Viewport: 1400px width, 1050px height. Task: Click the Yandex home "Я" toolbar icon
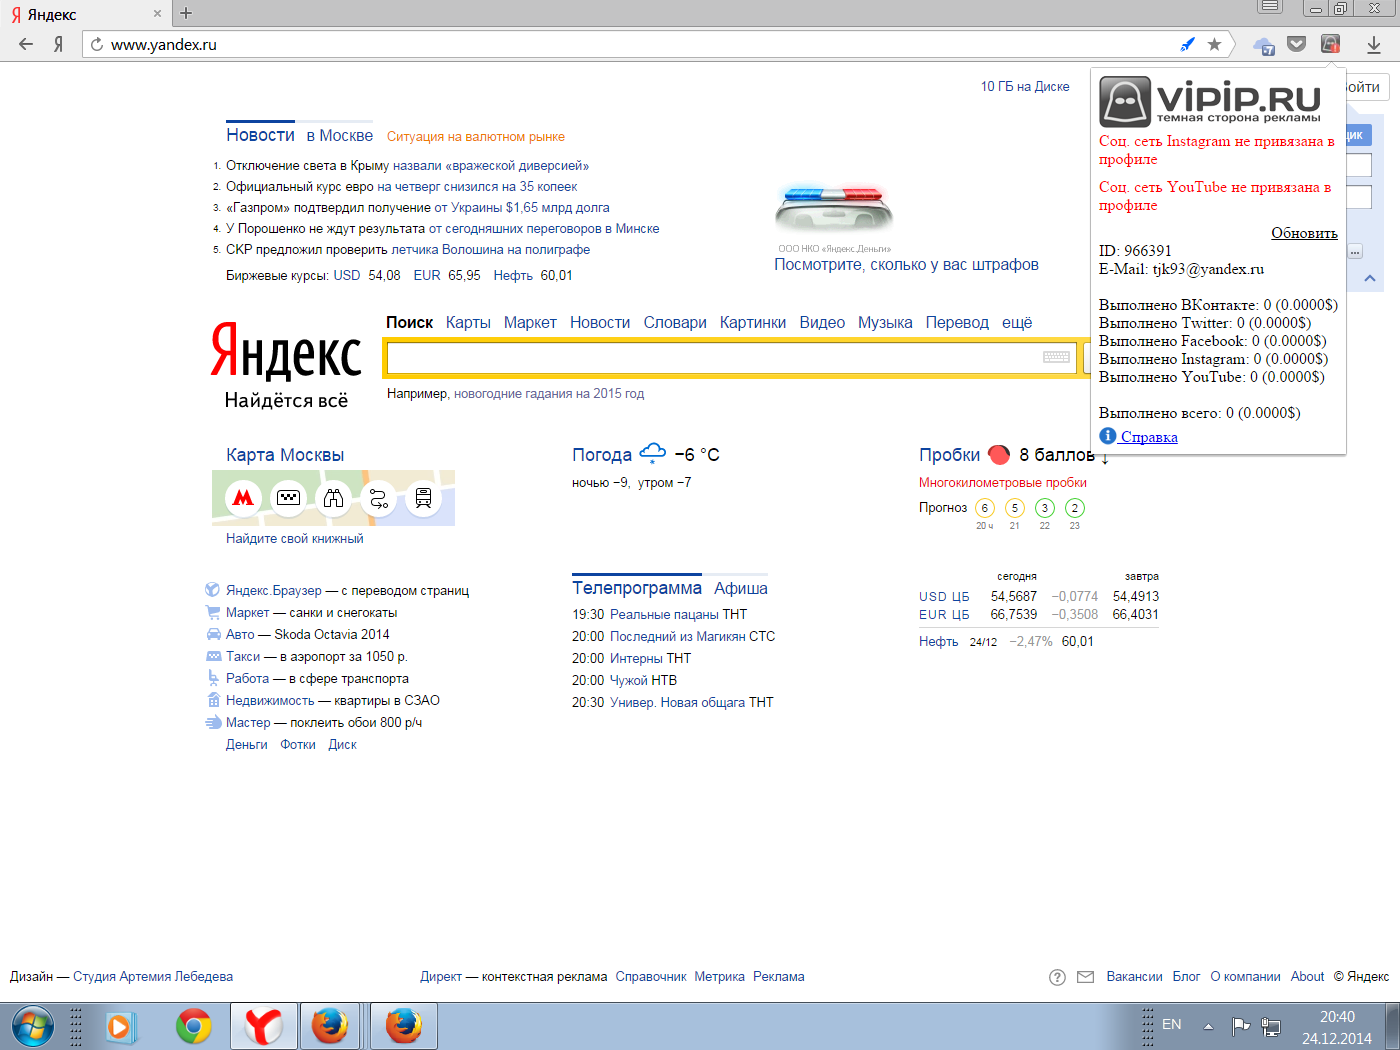(59, 44)
